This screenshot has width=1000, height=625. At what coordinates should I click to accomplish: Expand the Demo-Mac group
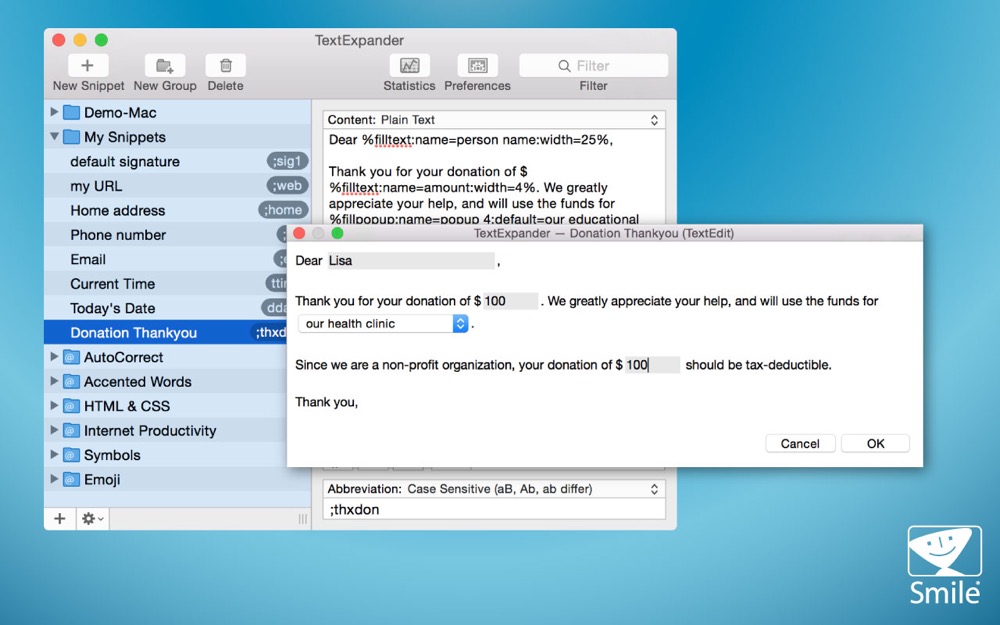click(54, 112)
